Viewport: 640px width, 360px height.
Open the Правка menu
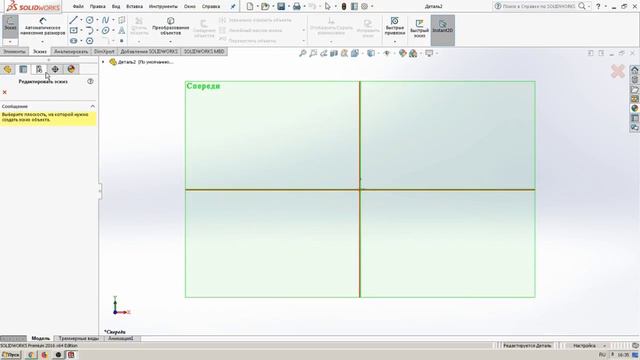coord(98,7)
